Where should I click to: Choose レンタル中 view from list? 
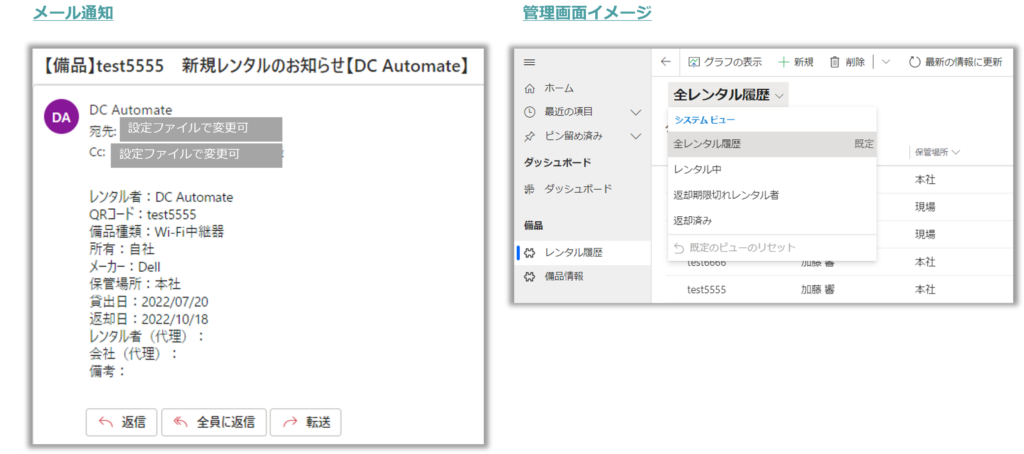tap(698, 170)
